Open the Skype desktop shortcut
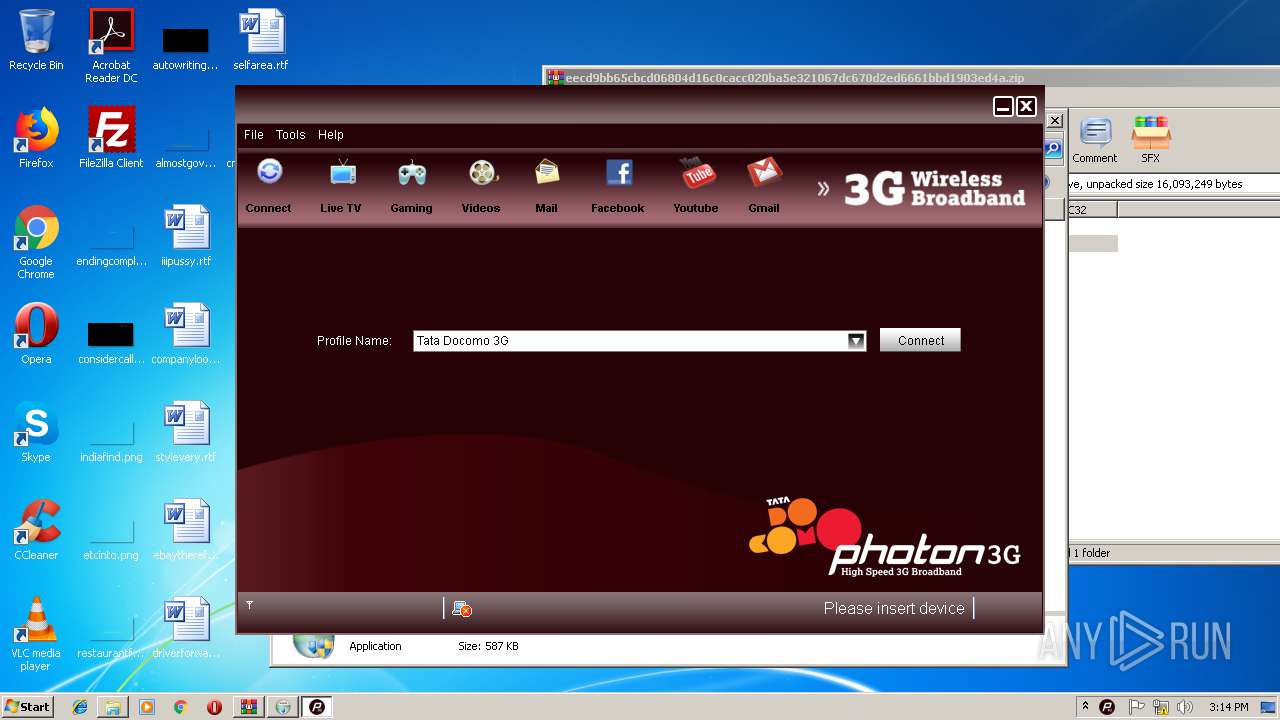The image size is (1280, 720). (36, 432)
